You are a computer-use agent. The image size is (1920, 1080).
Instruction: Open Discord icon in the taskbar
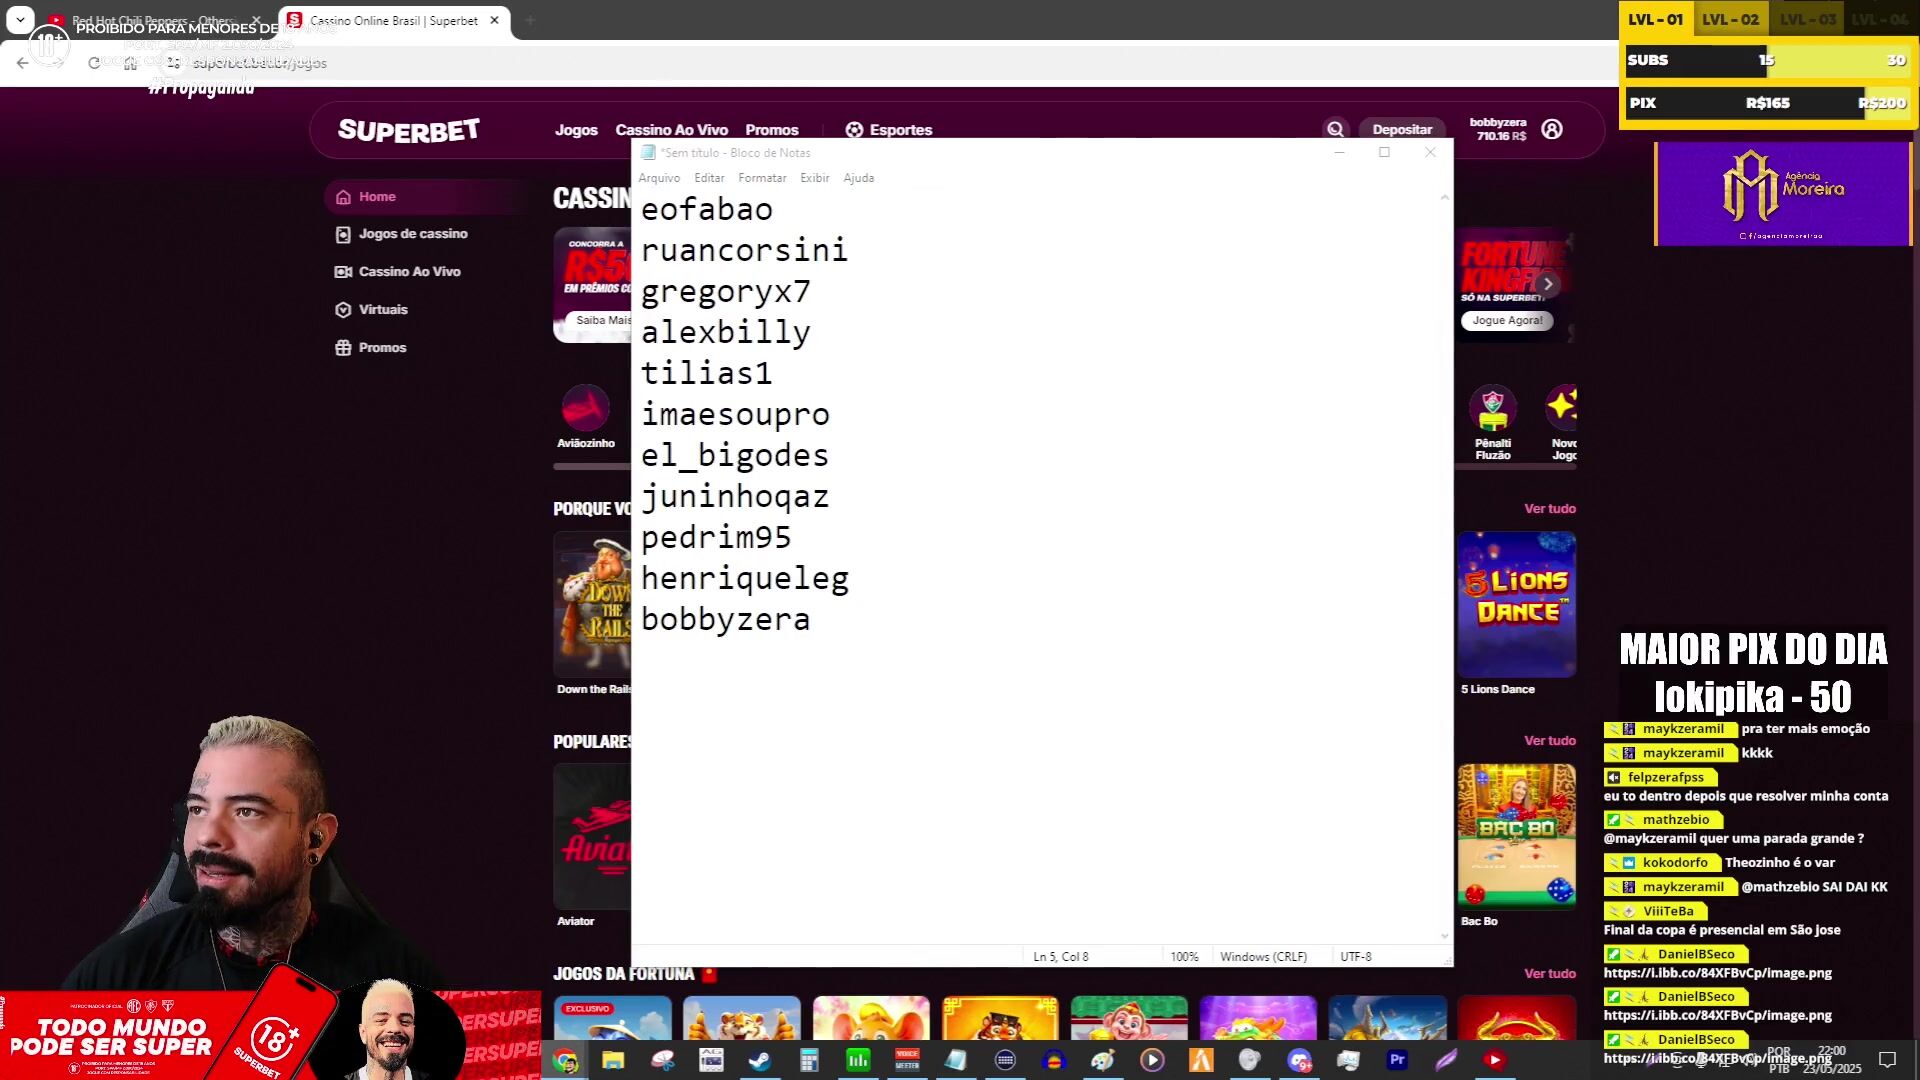(x=1299, y=1060)
